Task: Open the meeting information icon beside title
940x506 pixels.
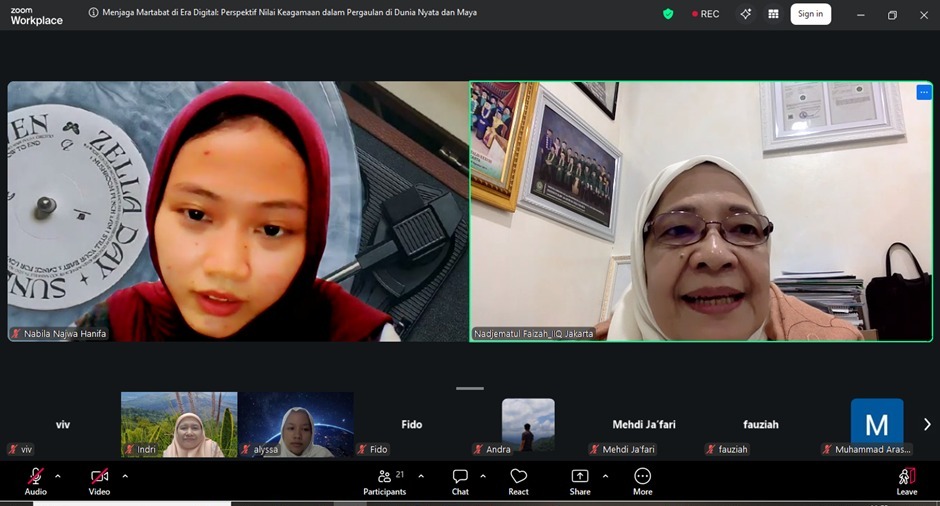Action: coord(93,14)
